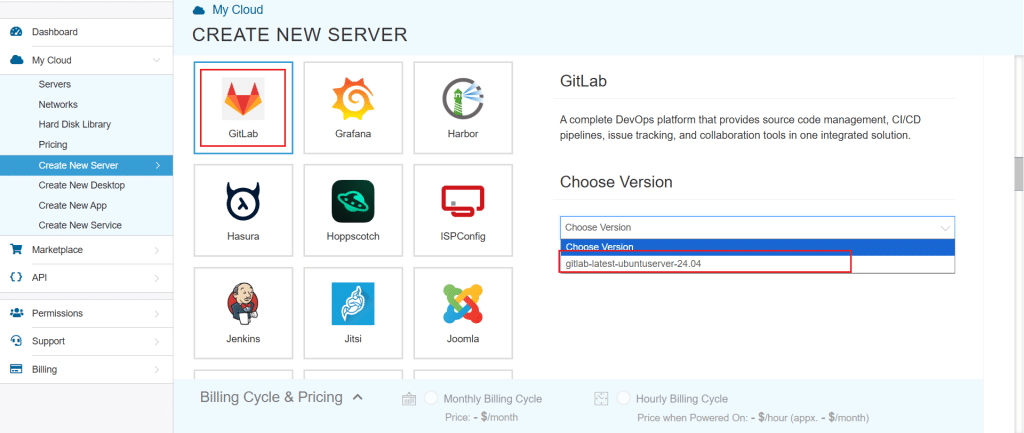The image size is (1024, 433).
Task: Click the Choose Version heading text
Action: click(616, 182)
